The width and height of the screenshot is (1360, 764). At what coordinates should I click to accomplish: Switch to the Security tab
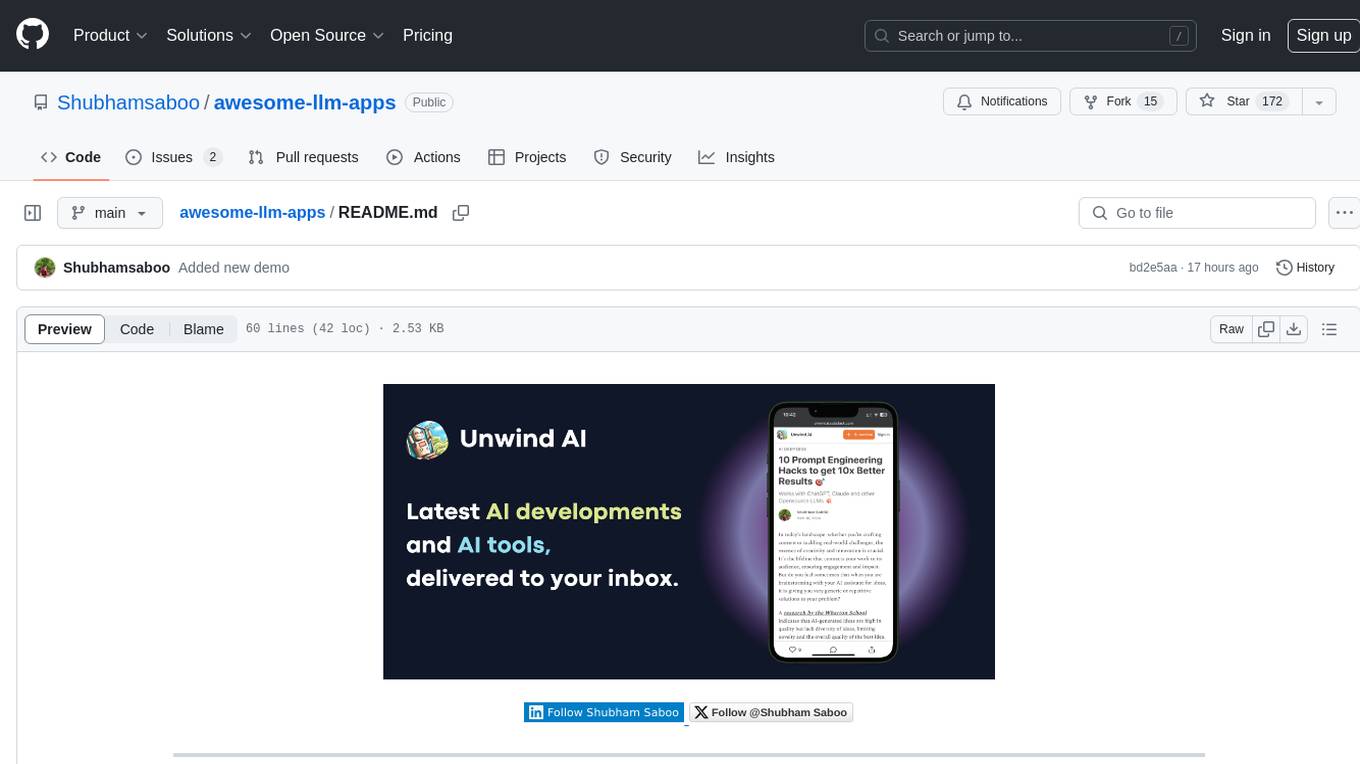click(x=632, y=157)
